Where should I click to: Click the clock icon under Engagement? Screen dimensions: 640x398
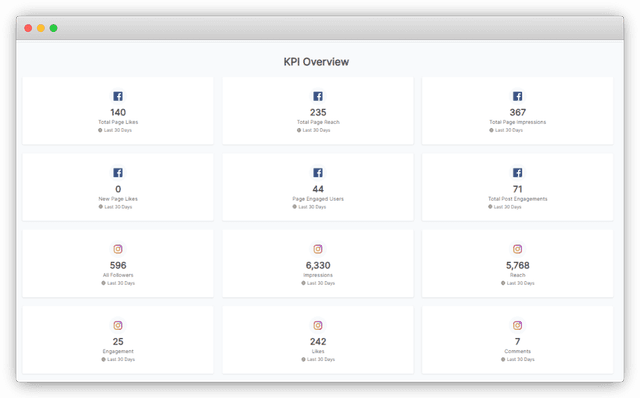point(103,359)
